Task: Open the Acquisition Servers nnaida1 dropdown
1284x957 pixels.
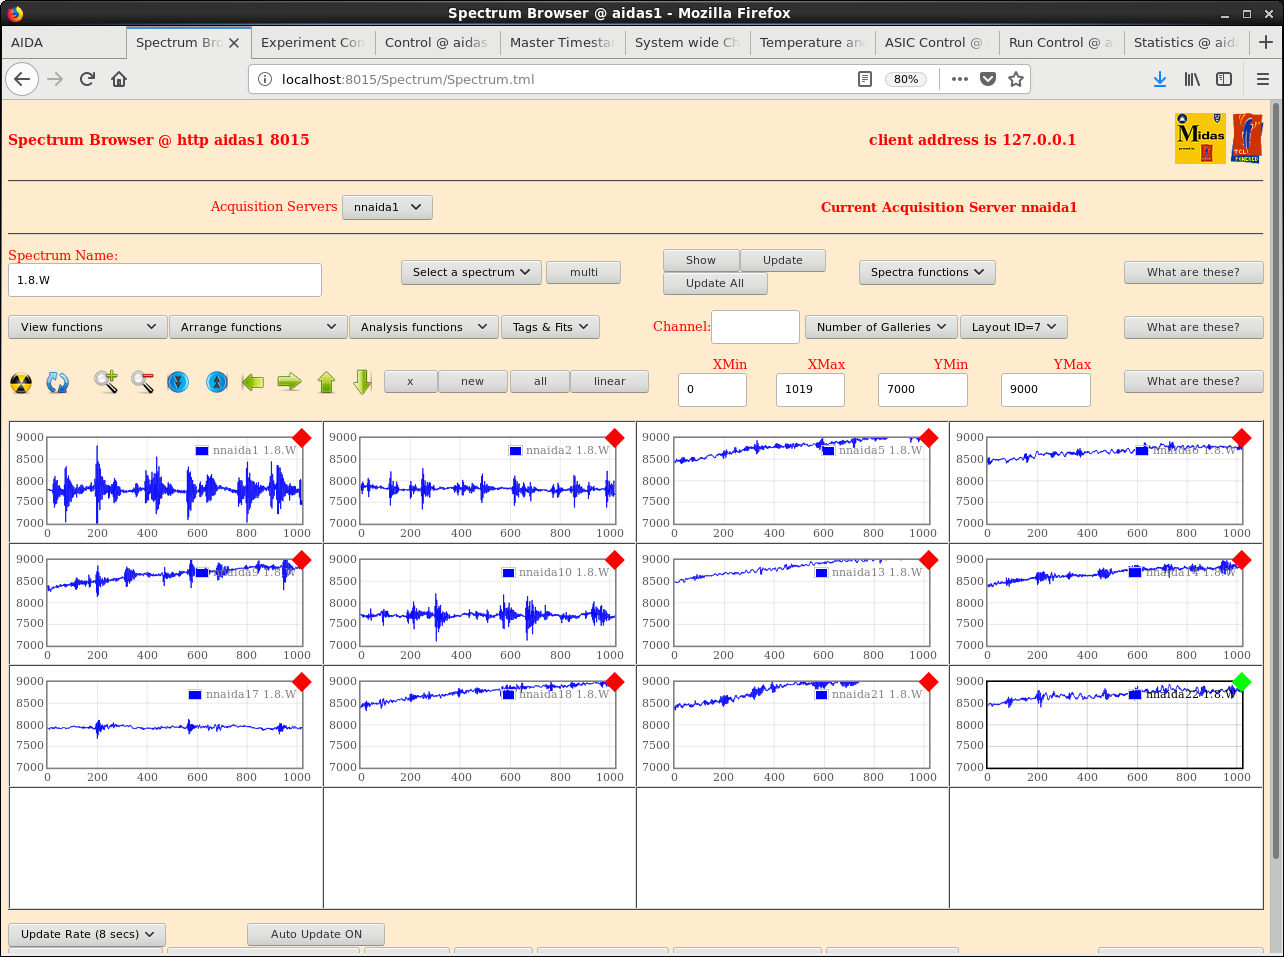Action: (x=387, y=207)
